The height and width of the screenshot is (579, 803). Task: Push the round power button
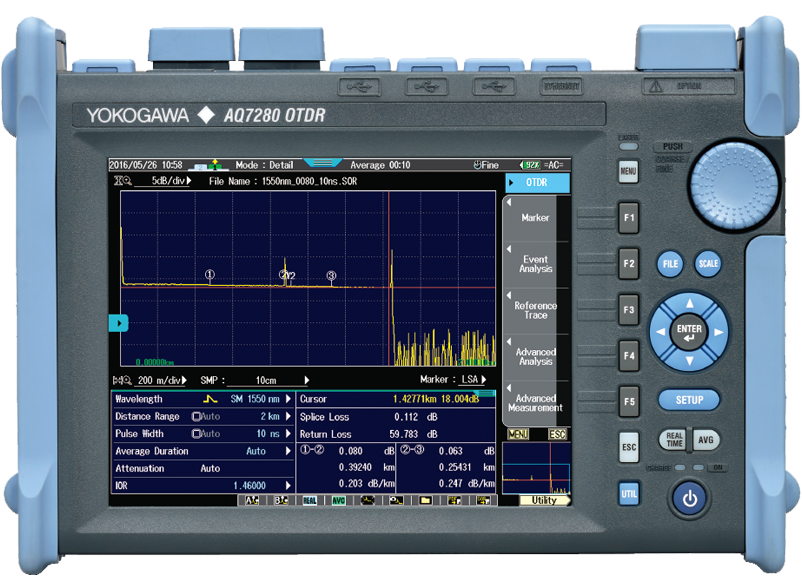[689, 498]
